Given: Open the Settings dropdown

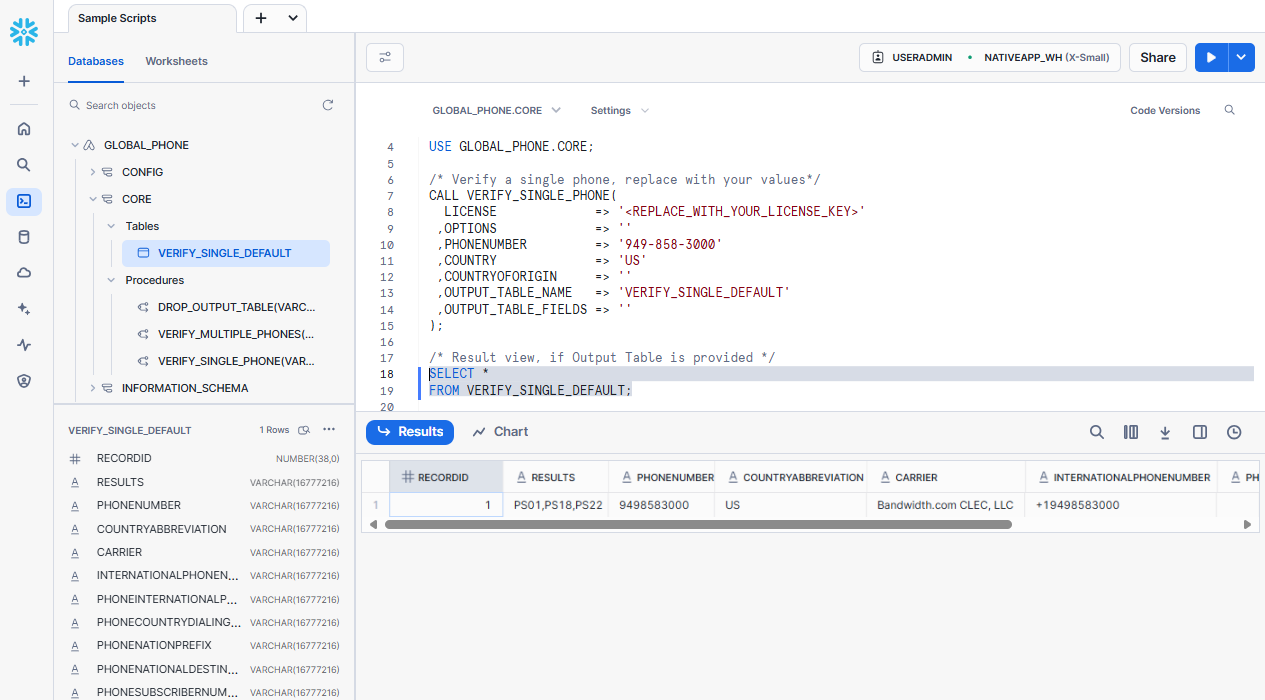Looking at the screenshot, I should click(619, 110).
